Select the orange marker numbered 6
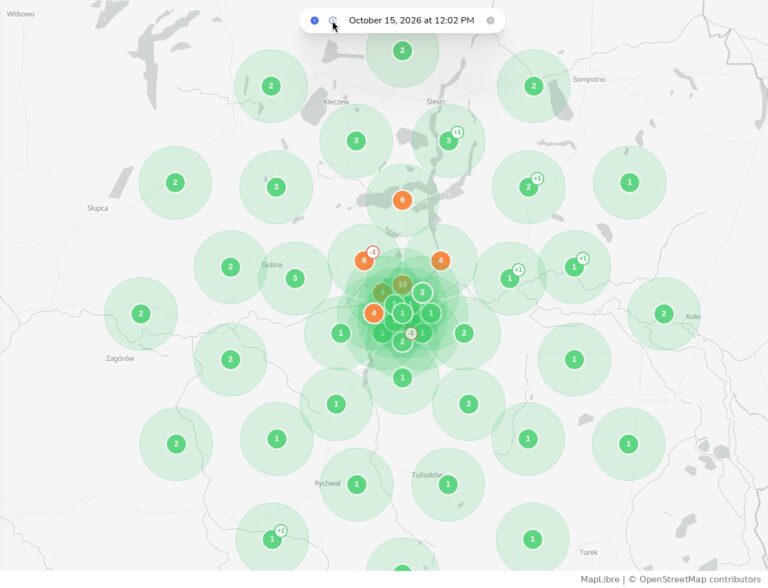The image size is (768, 588). pyautogui.click(x=402, y=200)
